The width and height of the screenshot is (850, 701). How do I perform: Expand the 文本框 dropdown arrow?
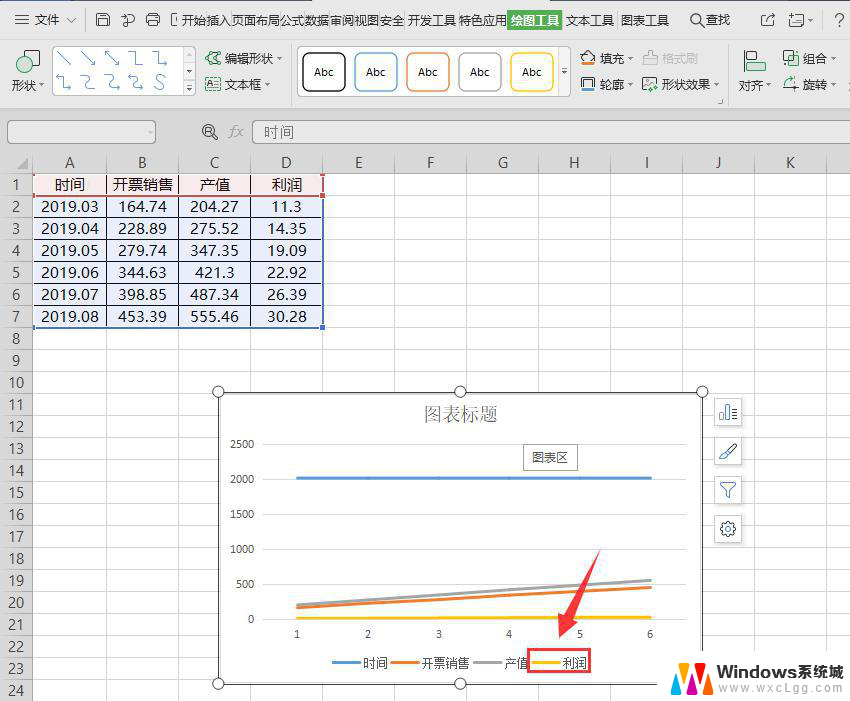click(x=267, y=85)
